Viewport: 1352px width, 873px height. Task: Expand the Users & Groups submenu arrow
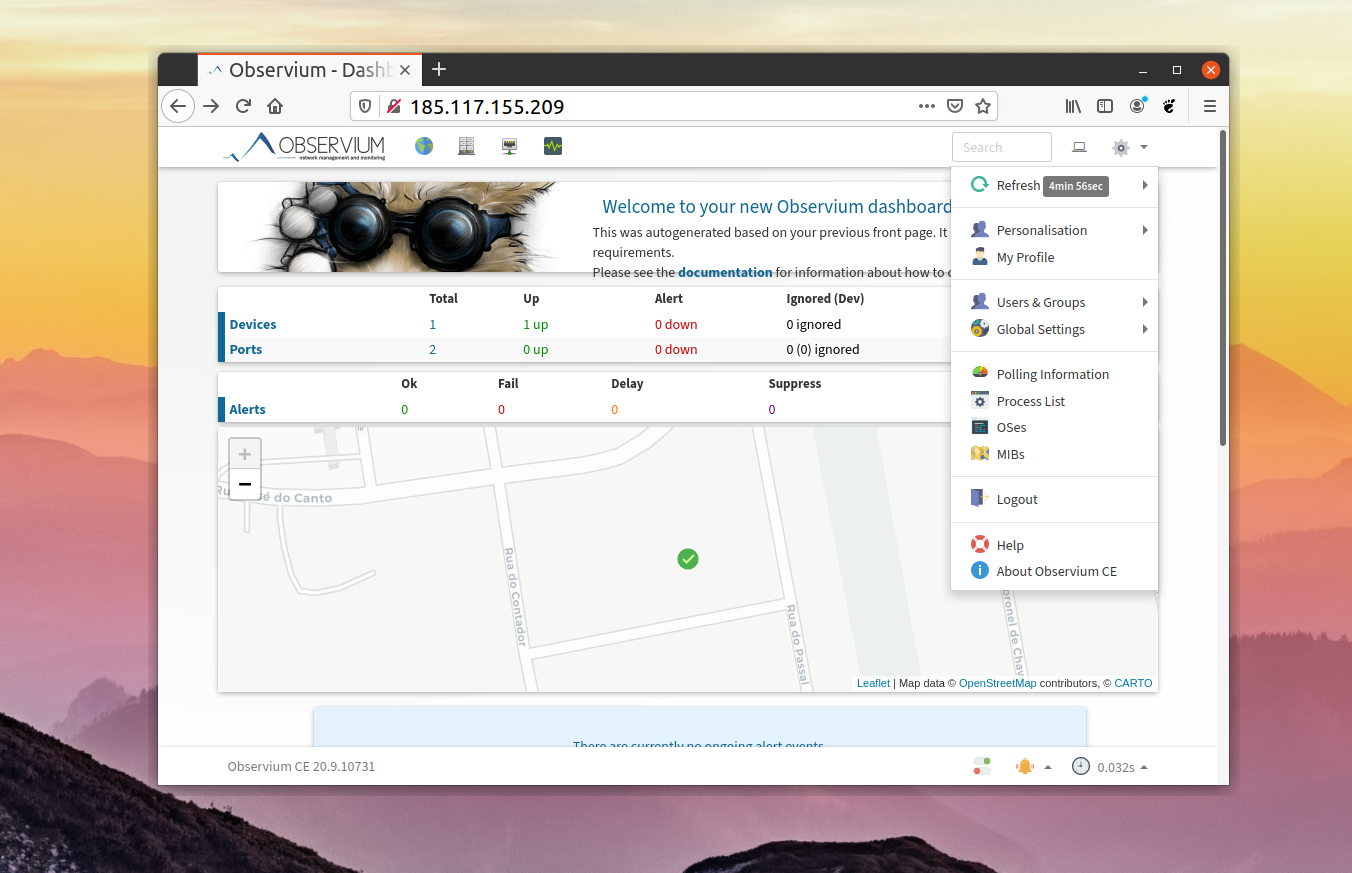click(1145, 302)
